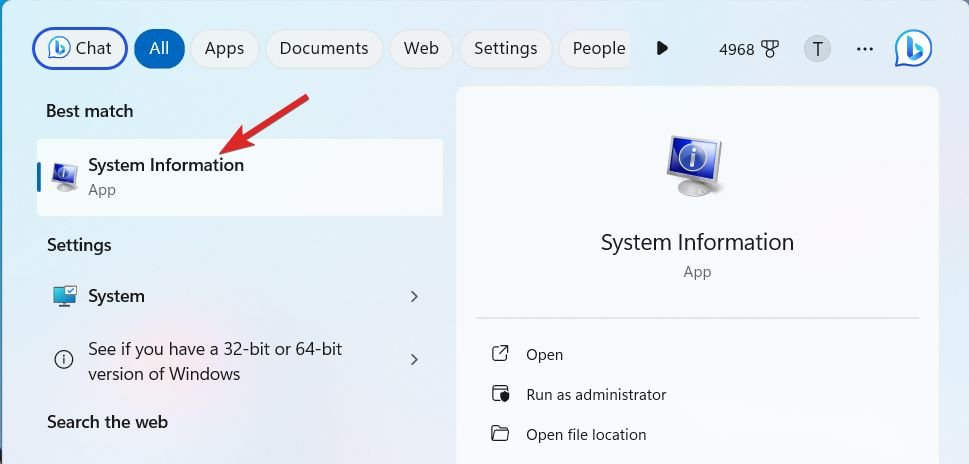Viewport: 969px width, 464px height.
Task: Switch to the Documents filter
Action: point(324,48)
